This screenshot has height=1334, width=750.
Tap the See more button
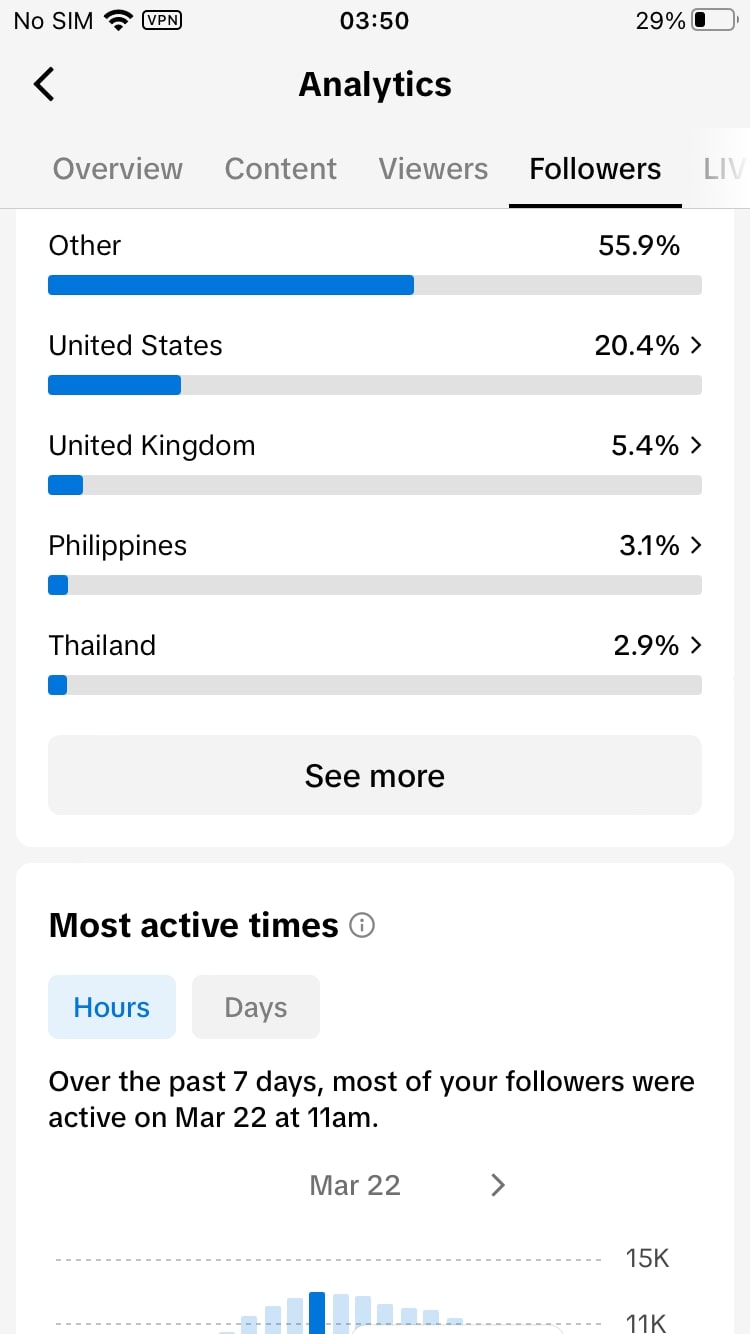(375, 775)
